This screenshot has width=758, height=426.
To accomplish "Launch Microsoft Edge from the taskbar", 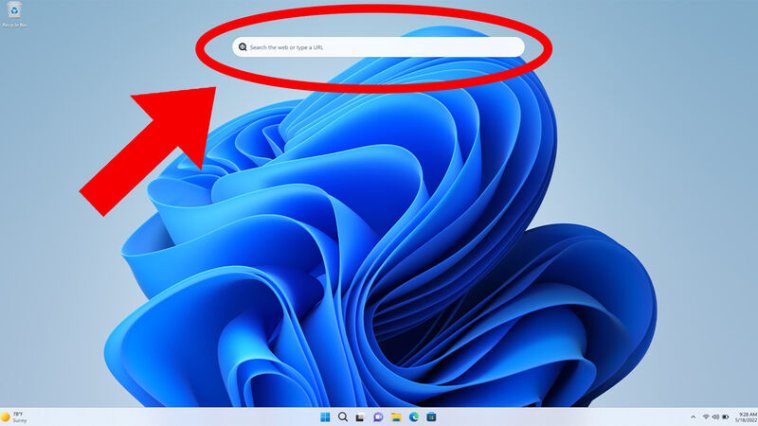I will (414, 417).
